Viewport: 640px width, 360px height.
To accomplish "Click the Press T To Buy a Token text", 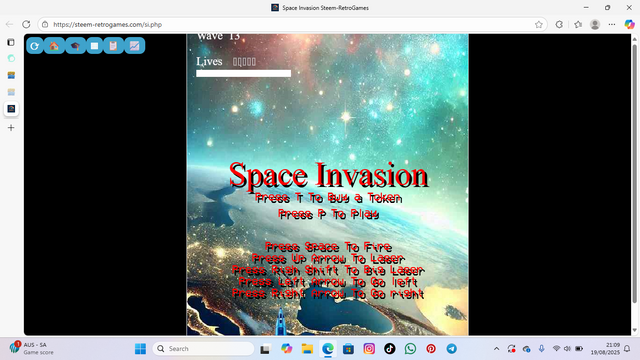I will point(329,198).
